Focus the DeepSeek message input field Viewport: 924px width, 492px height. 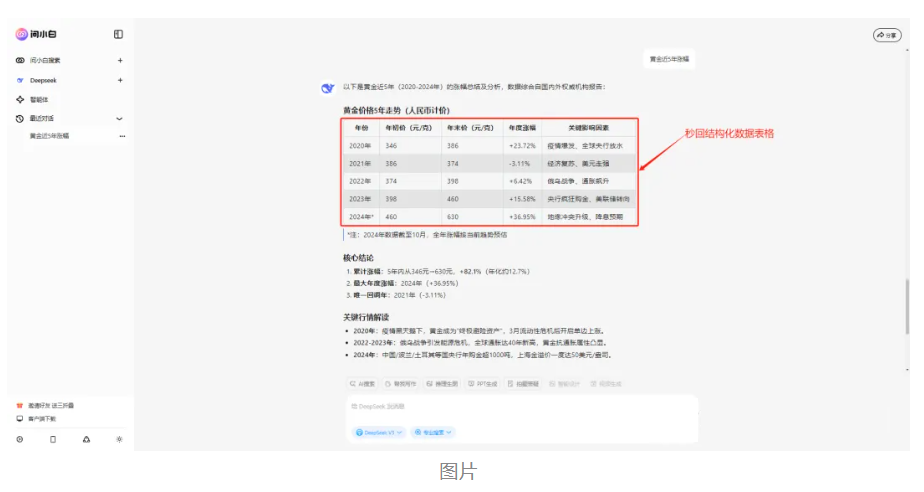(522, 407)
